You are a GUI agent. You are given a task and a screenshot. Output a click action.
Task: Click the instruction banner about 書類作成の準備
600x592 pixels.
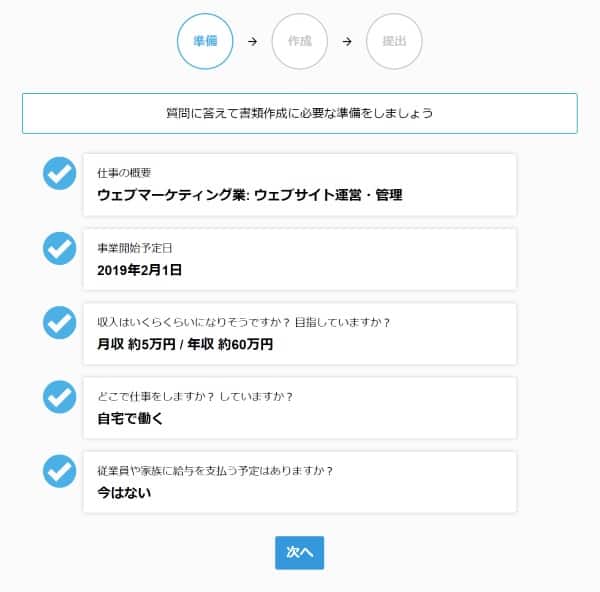[x=299, y=113]
